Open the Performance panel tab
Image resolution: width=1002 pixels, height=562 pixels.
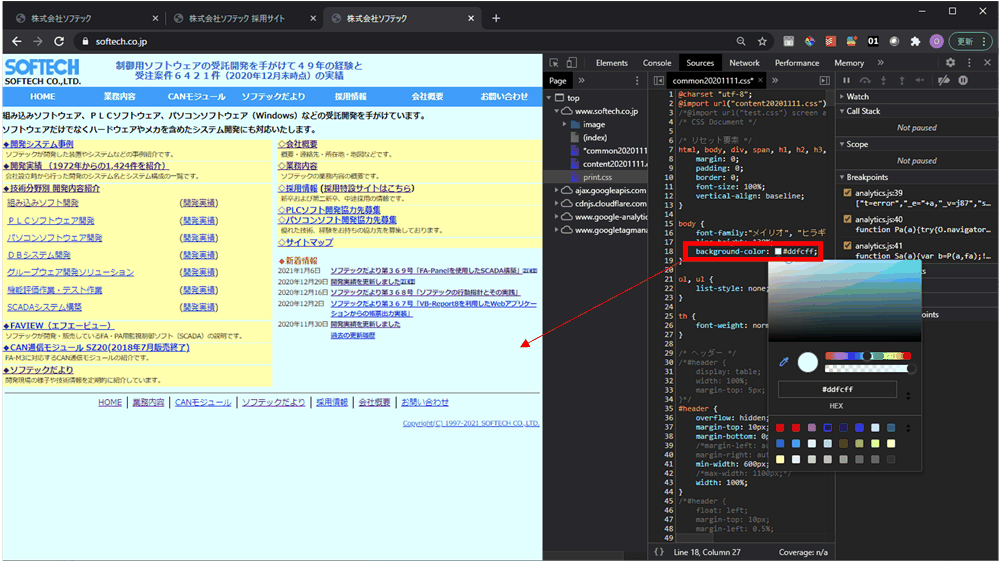click(x=797, y=63)
